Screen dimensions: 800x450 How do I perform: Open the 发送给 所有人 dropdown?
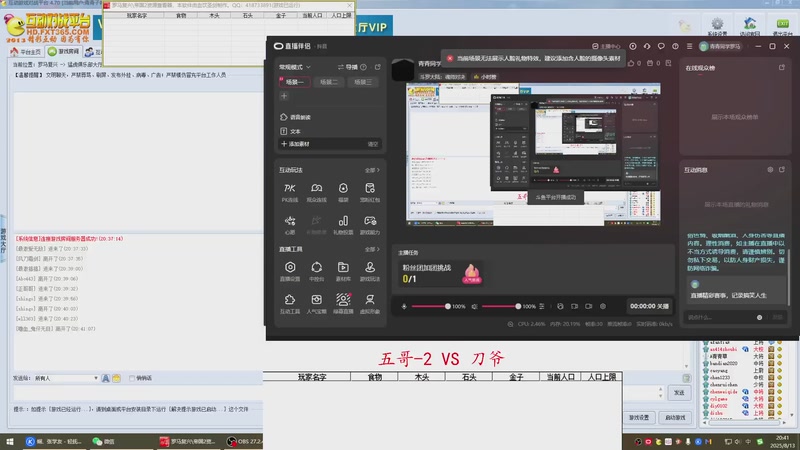click(66, 378)
